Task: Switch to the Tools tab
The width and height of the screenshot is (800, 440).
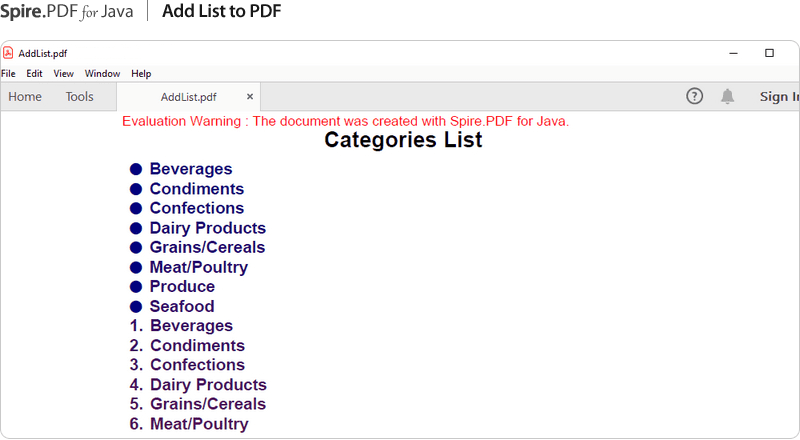Action: [80, 96]
